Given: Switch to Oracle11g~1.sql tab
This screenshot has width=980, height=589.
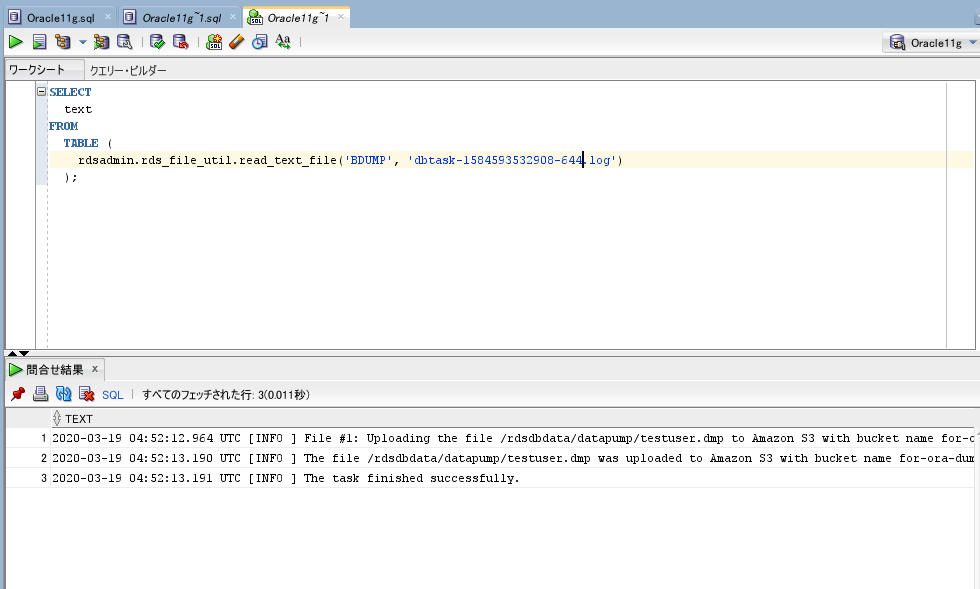Looking at the screenshot, I should coord(182,18).
